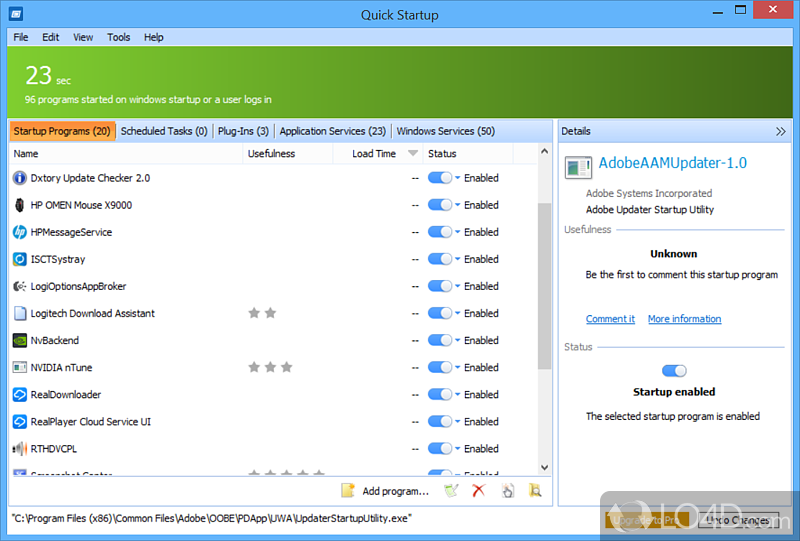Toggle the Startup enabled switch in Details

(x=674, y=371)
